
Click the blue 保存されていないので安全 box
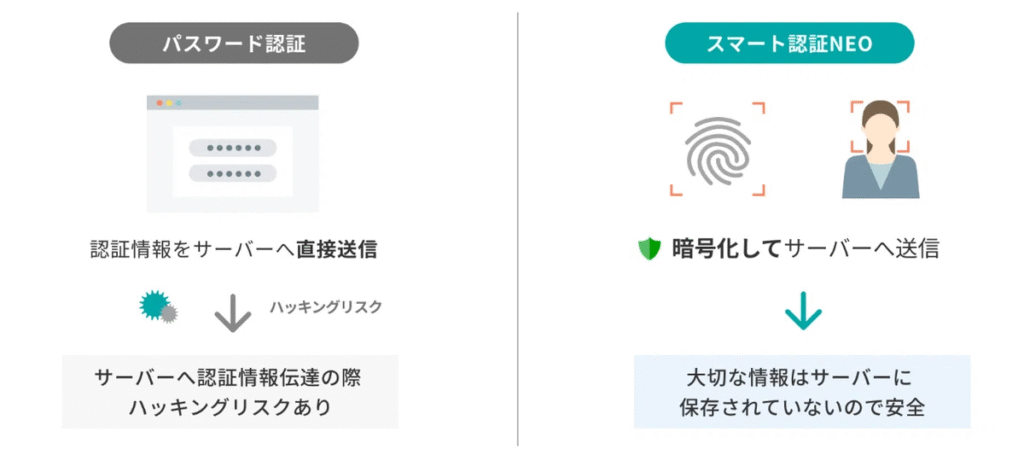coord(801,392)
